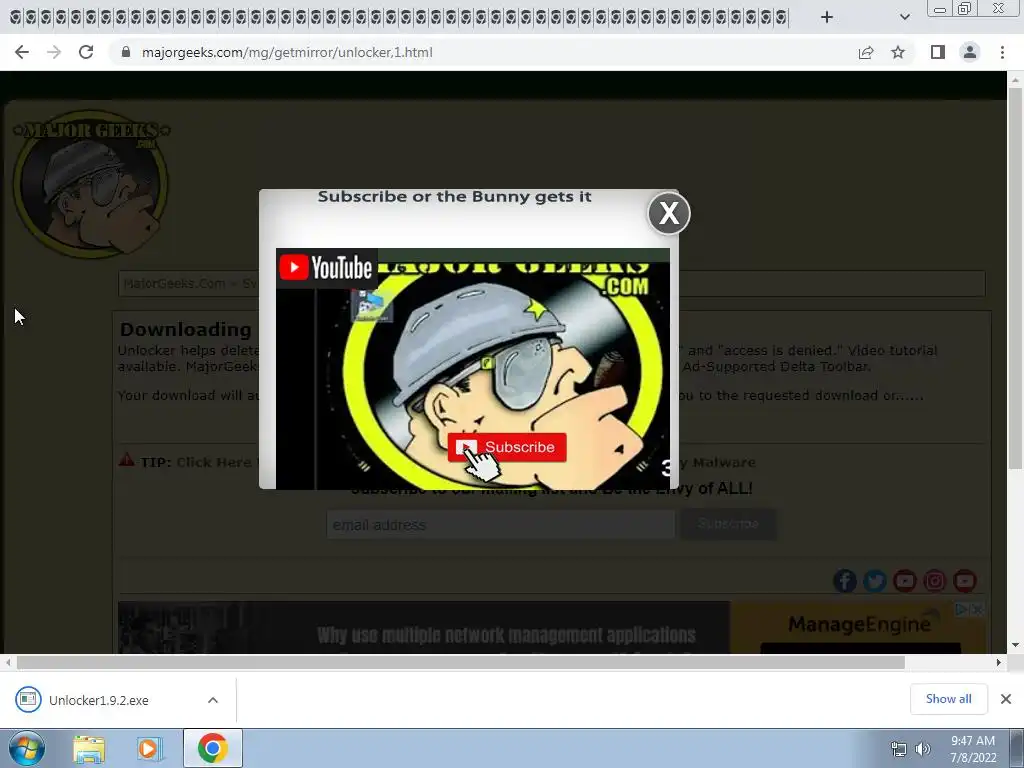The width and height of the screenshot is (1024, 768).
Task: Click the Chrome taskbar icon
Action: pos(212,748)
